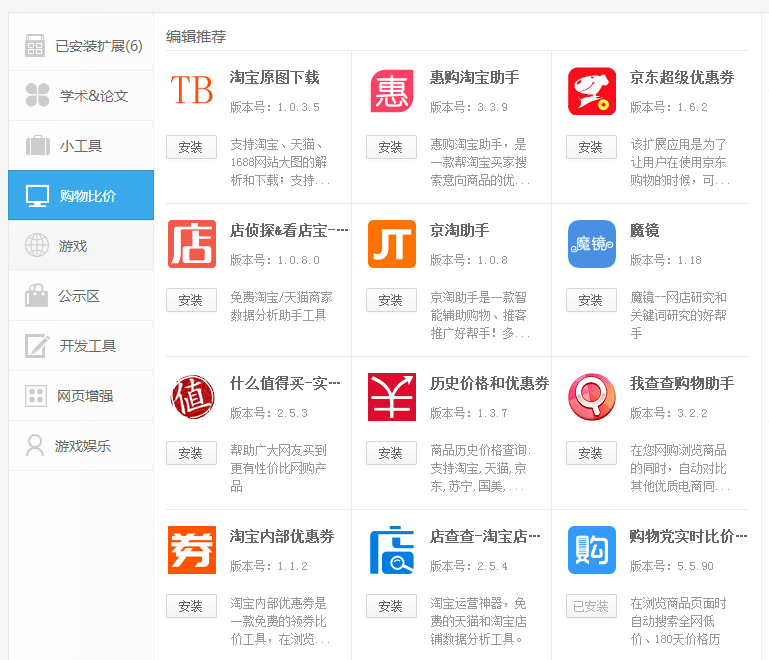Image resolution: width=769 pixels, height=660 pixels.
Task: Click the blue 购 icon of 购物党
Action: pos(592,550)
